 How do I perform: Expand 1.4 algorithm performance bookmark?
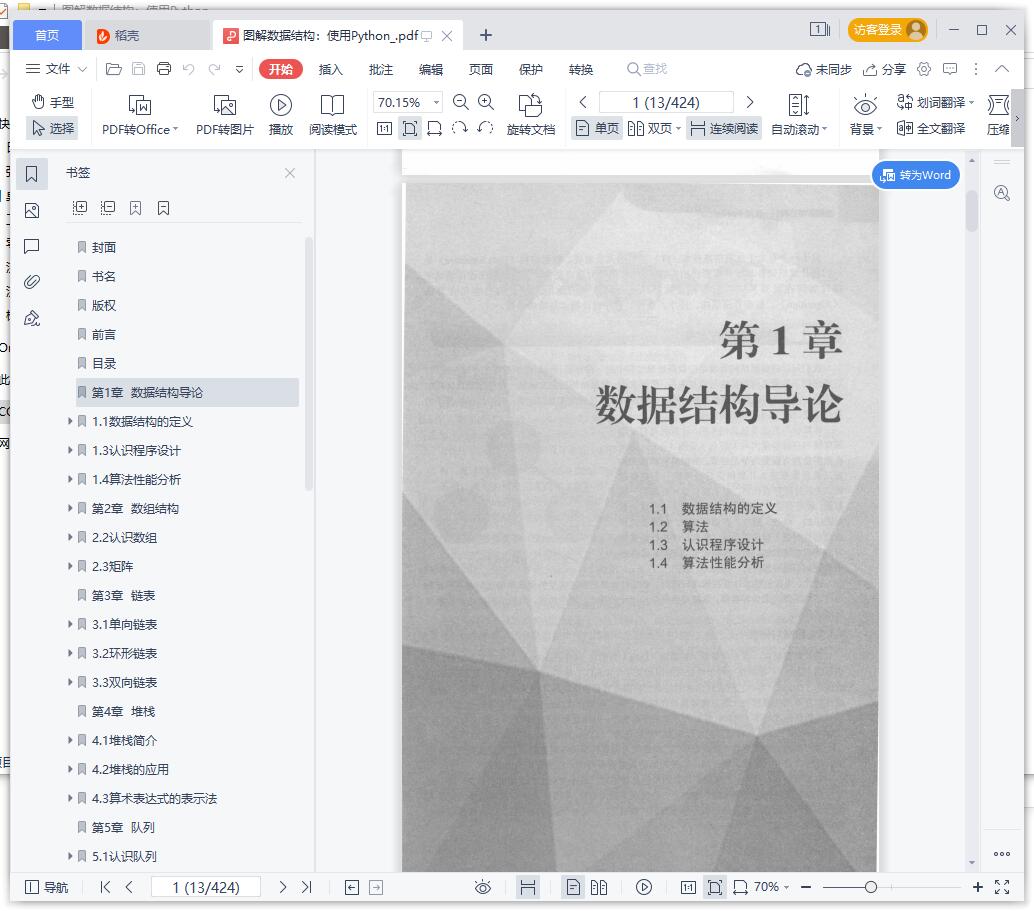tap(70, 479)
